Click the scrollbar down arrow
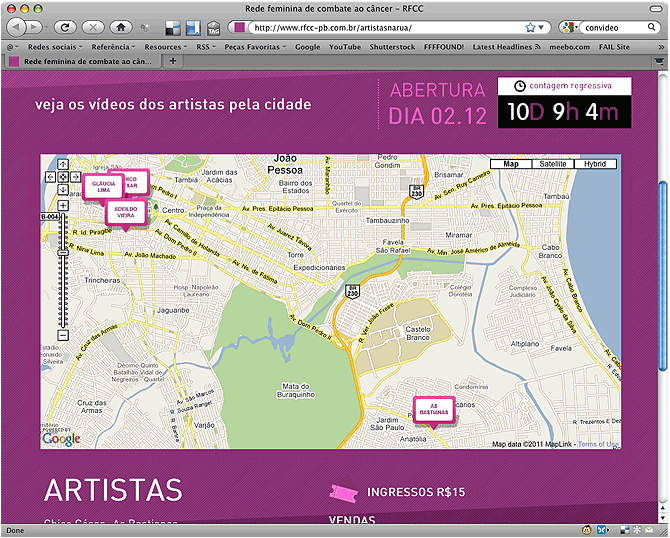Screen dimensions: 670x538 [663, 517]
